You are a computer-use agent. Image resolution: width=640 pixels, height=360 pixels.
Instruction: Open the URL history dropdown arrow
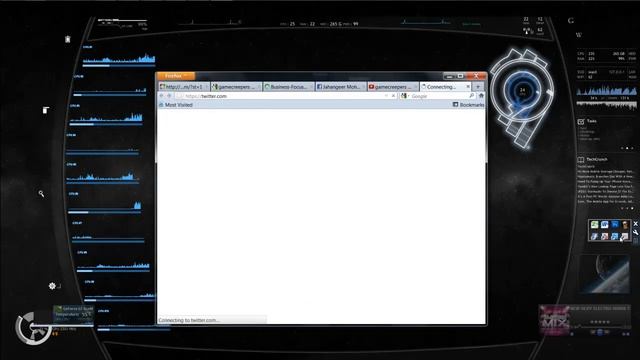[386, 96]
